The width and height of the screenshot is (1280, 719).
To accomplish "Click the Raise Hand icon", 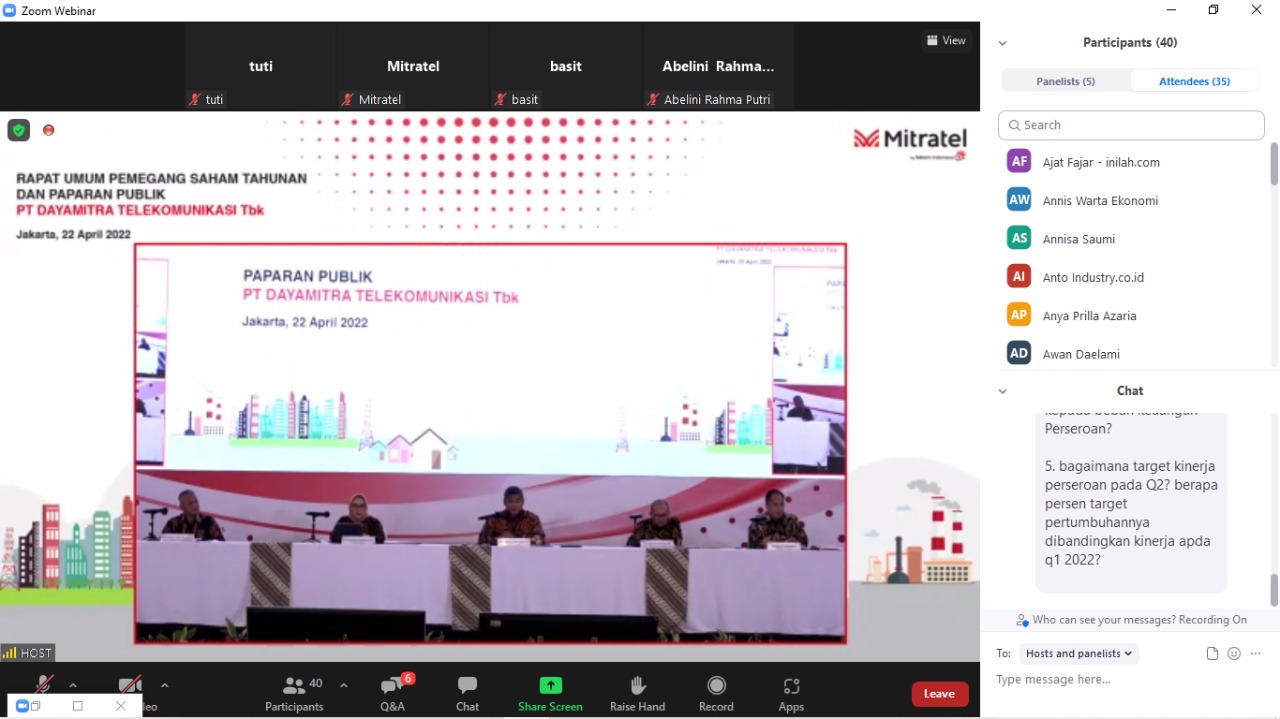I will tap(637, 687).
